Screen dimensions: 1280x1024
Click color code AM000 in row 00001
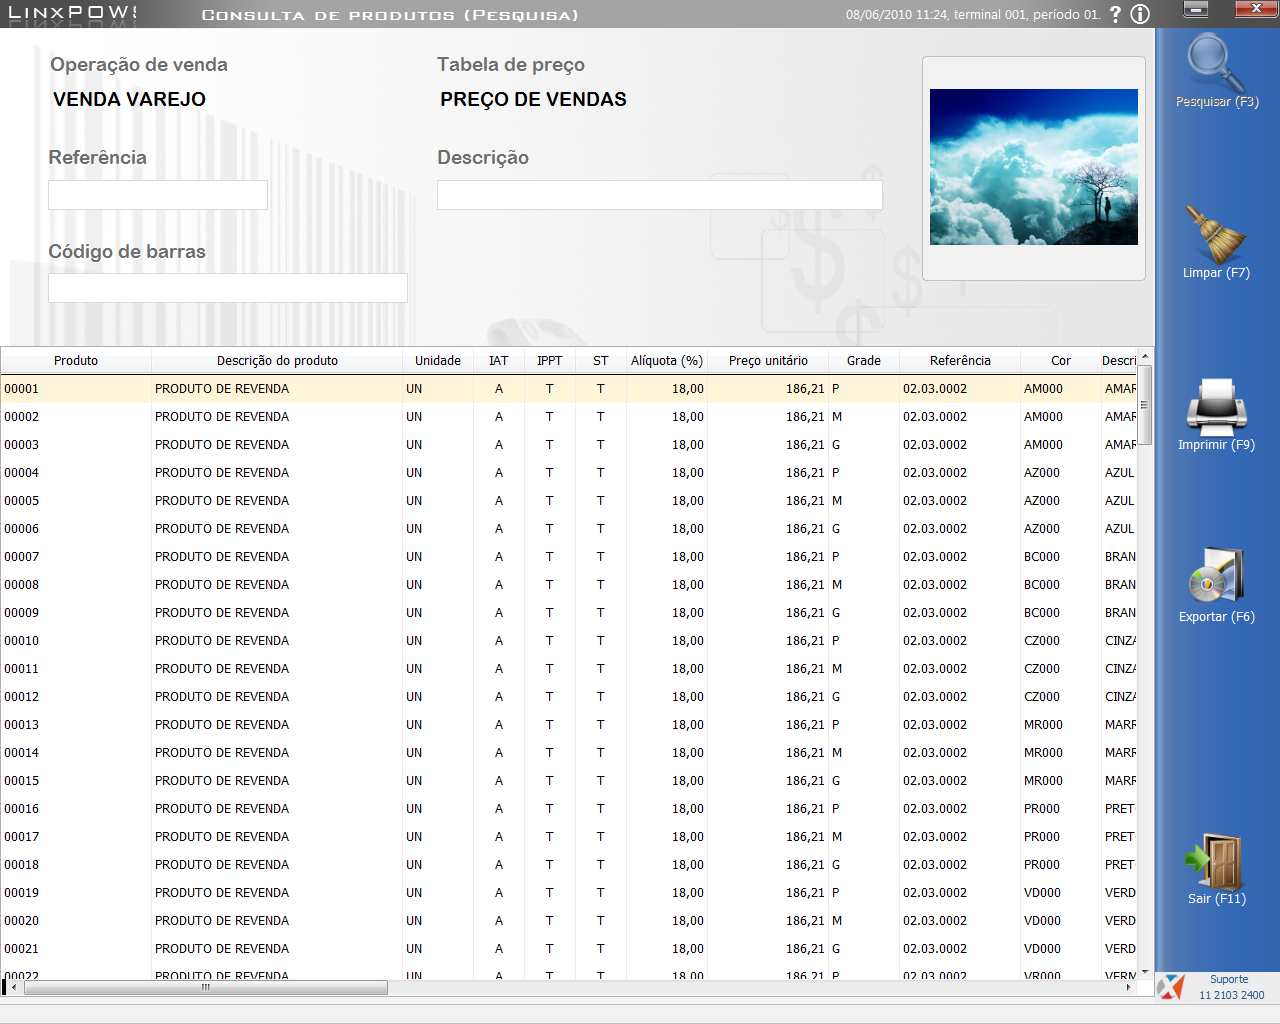point(1043,389)
